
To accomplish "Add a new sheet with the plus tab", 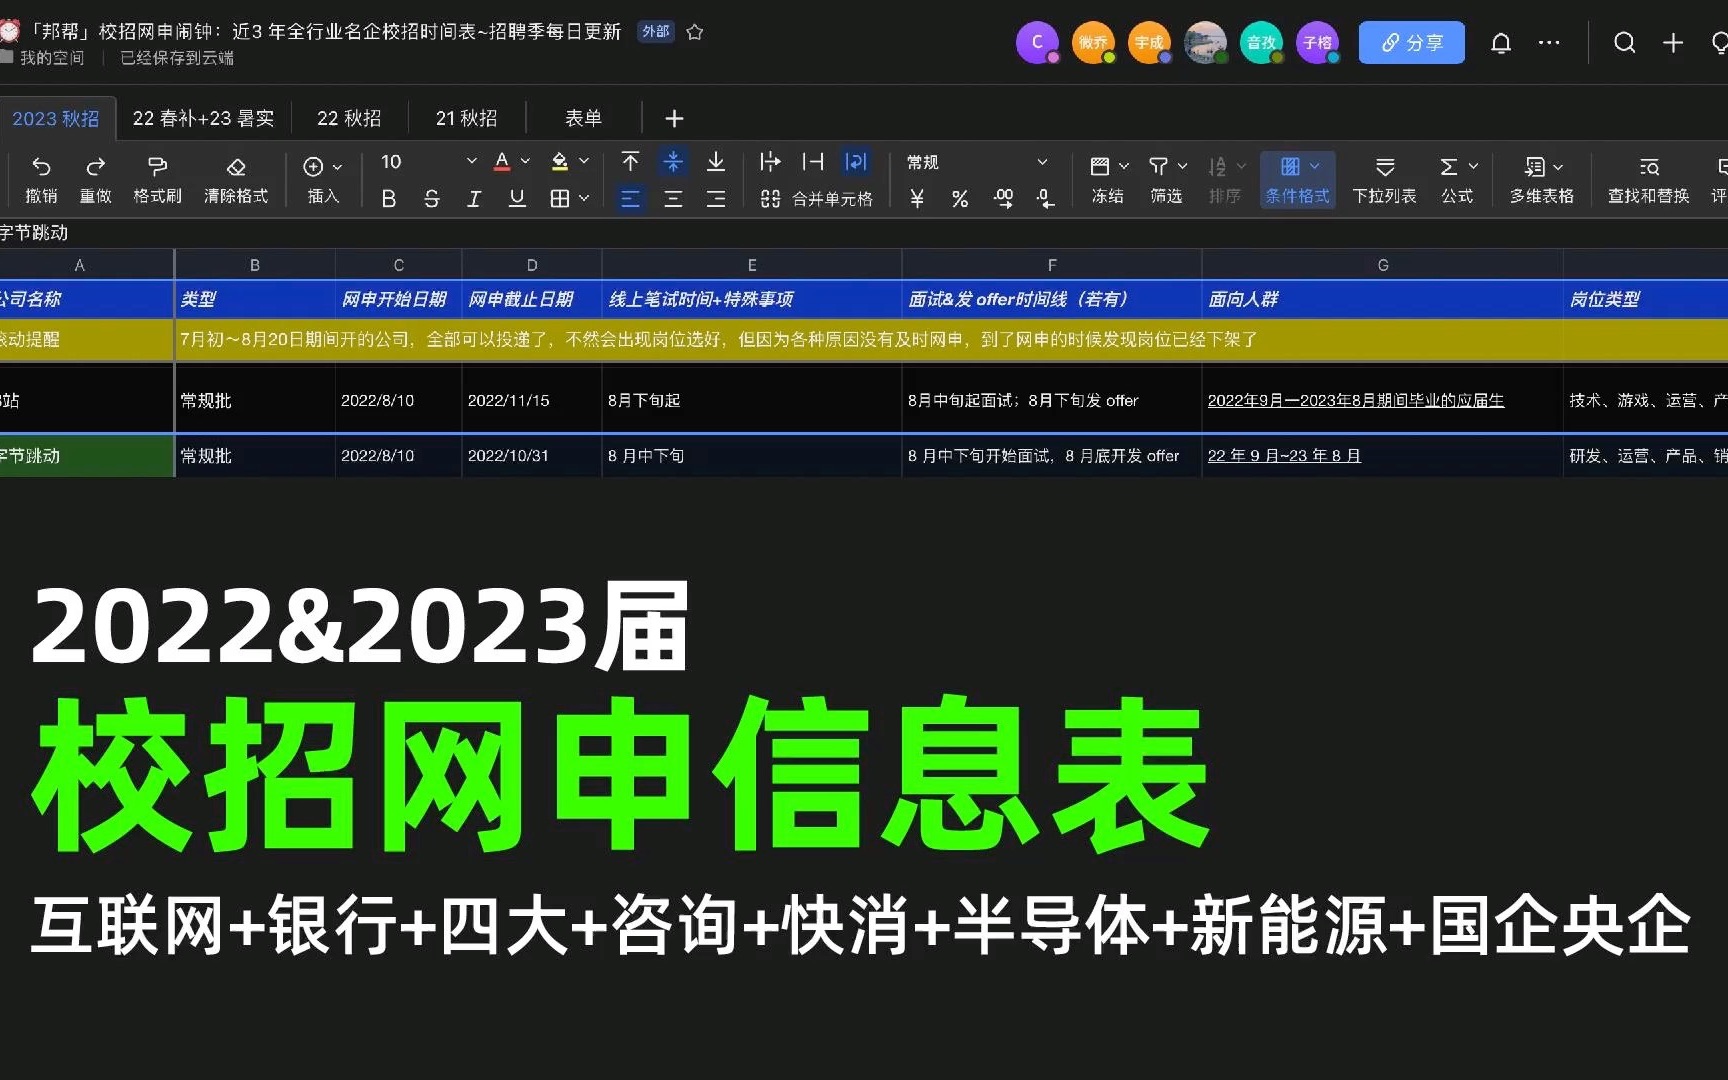I will coord(674,119).
